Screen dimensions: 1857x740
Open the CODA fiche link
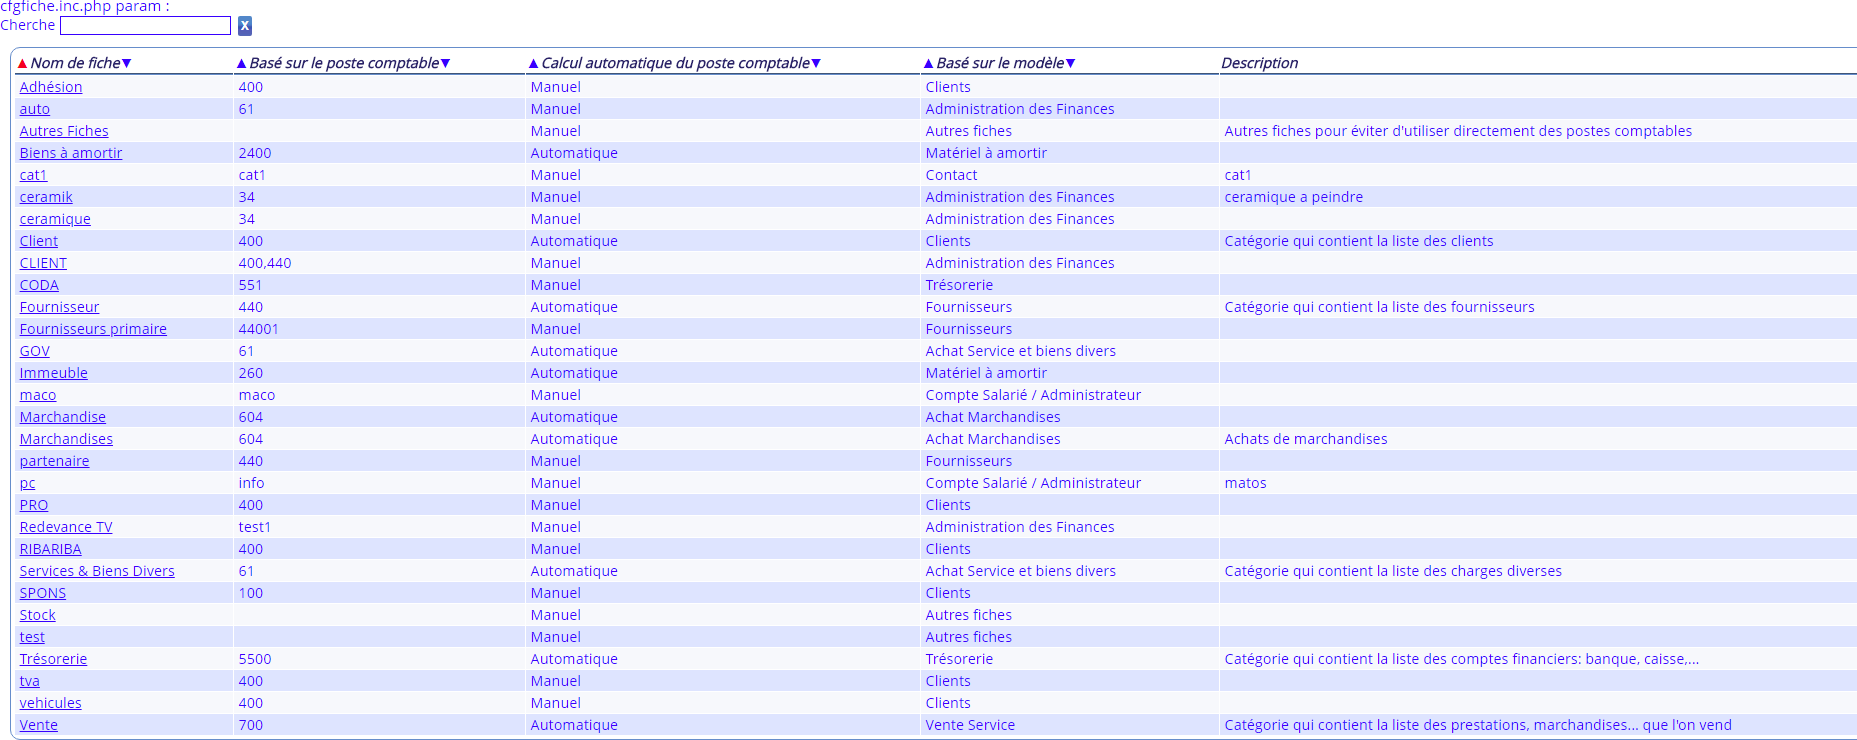(39, 285)
